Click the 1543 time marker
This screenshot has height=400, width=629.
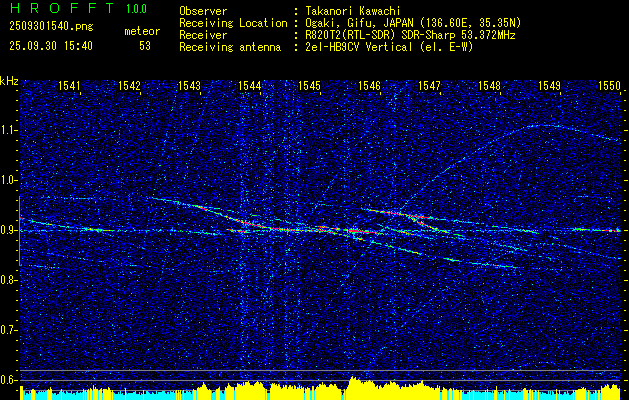(x=189, y=85)
